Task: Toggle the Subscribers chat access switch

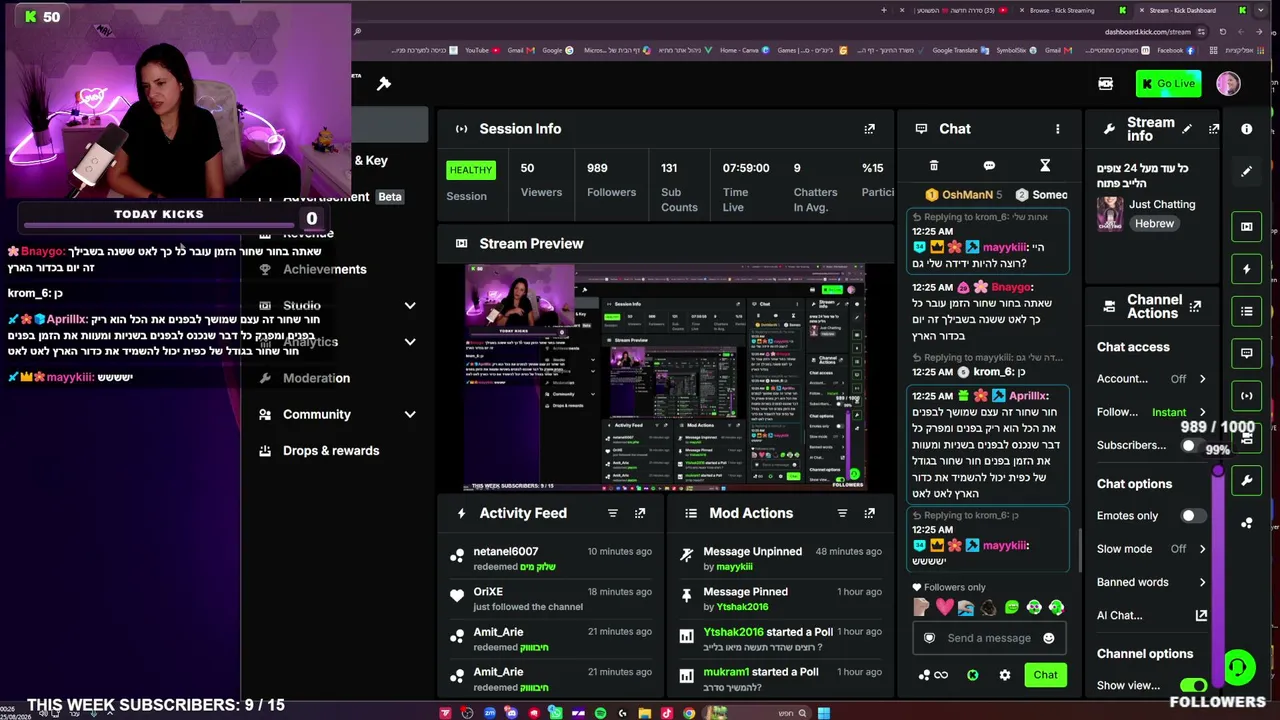Action: tap(1193, 445)
